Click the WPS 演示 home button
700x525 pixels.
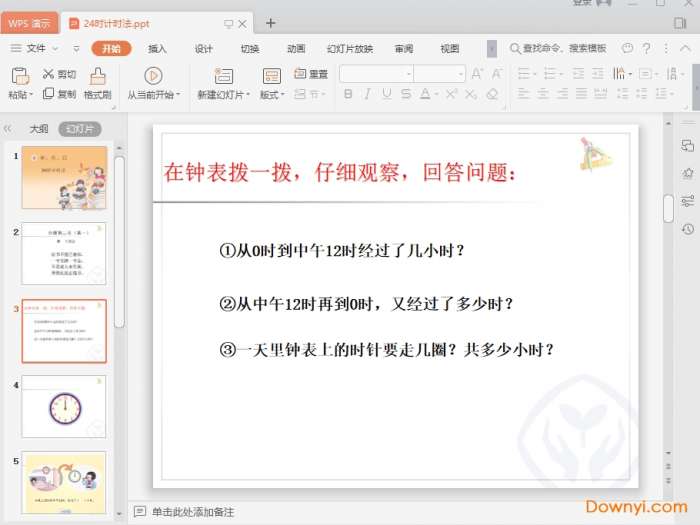pyautogui.click(x=29, y=23)
